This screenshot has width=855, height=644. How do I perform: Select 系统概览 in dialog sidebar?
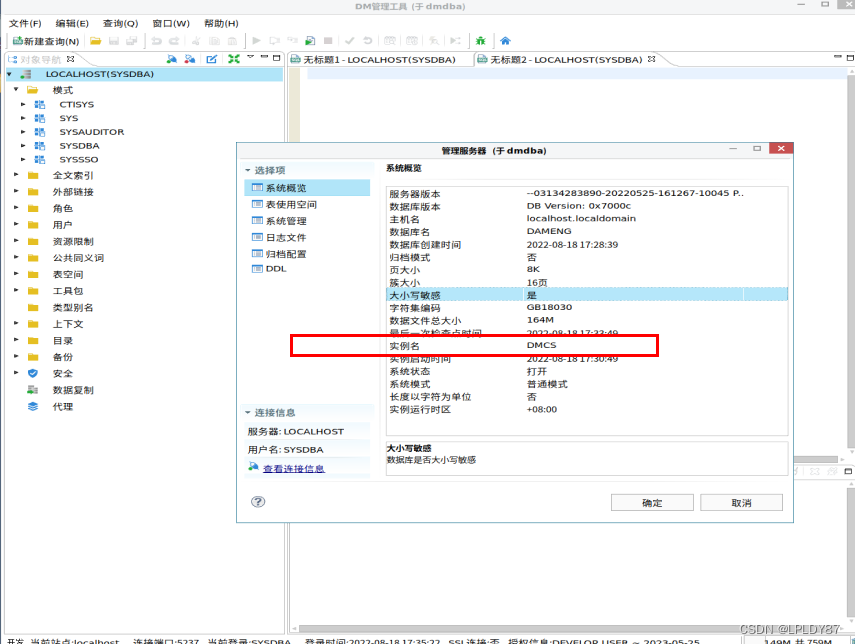coord(307,188)
